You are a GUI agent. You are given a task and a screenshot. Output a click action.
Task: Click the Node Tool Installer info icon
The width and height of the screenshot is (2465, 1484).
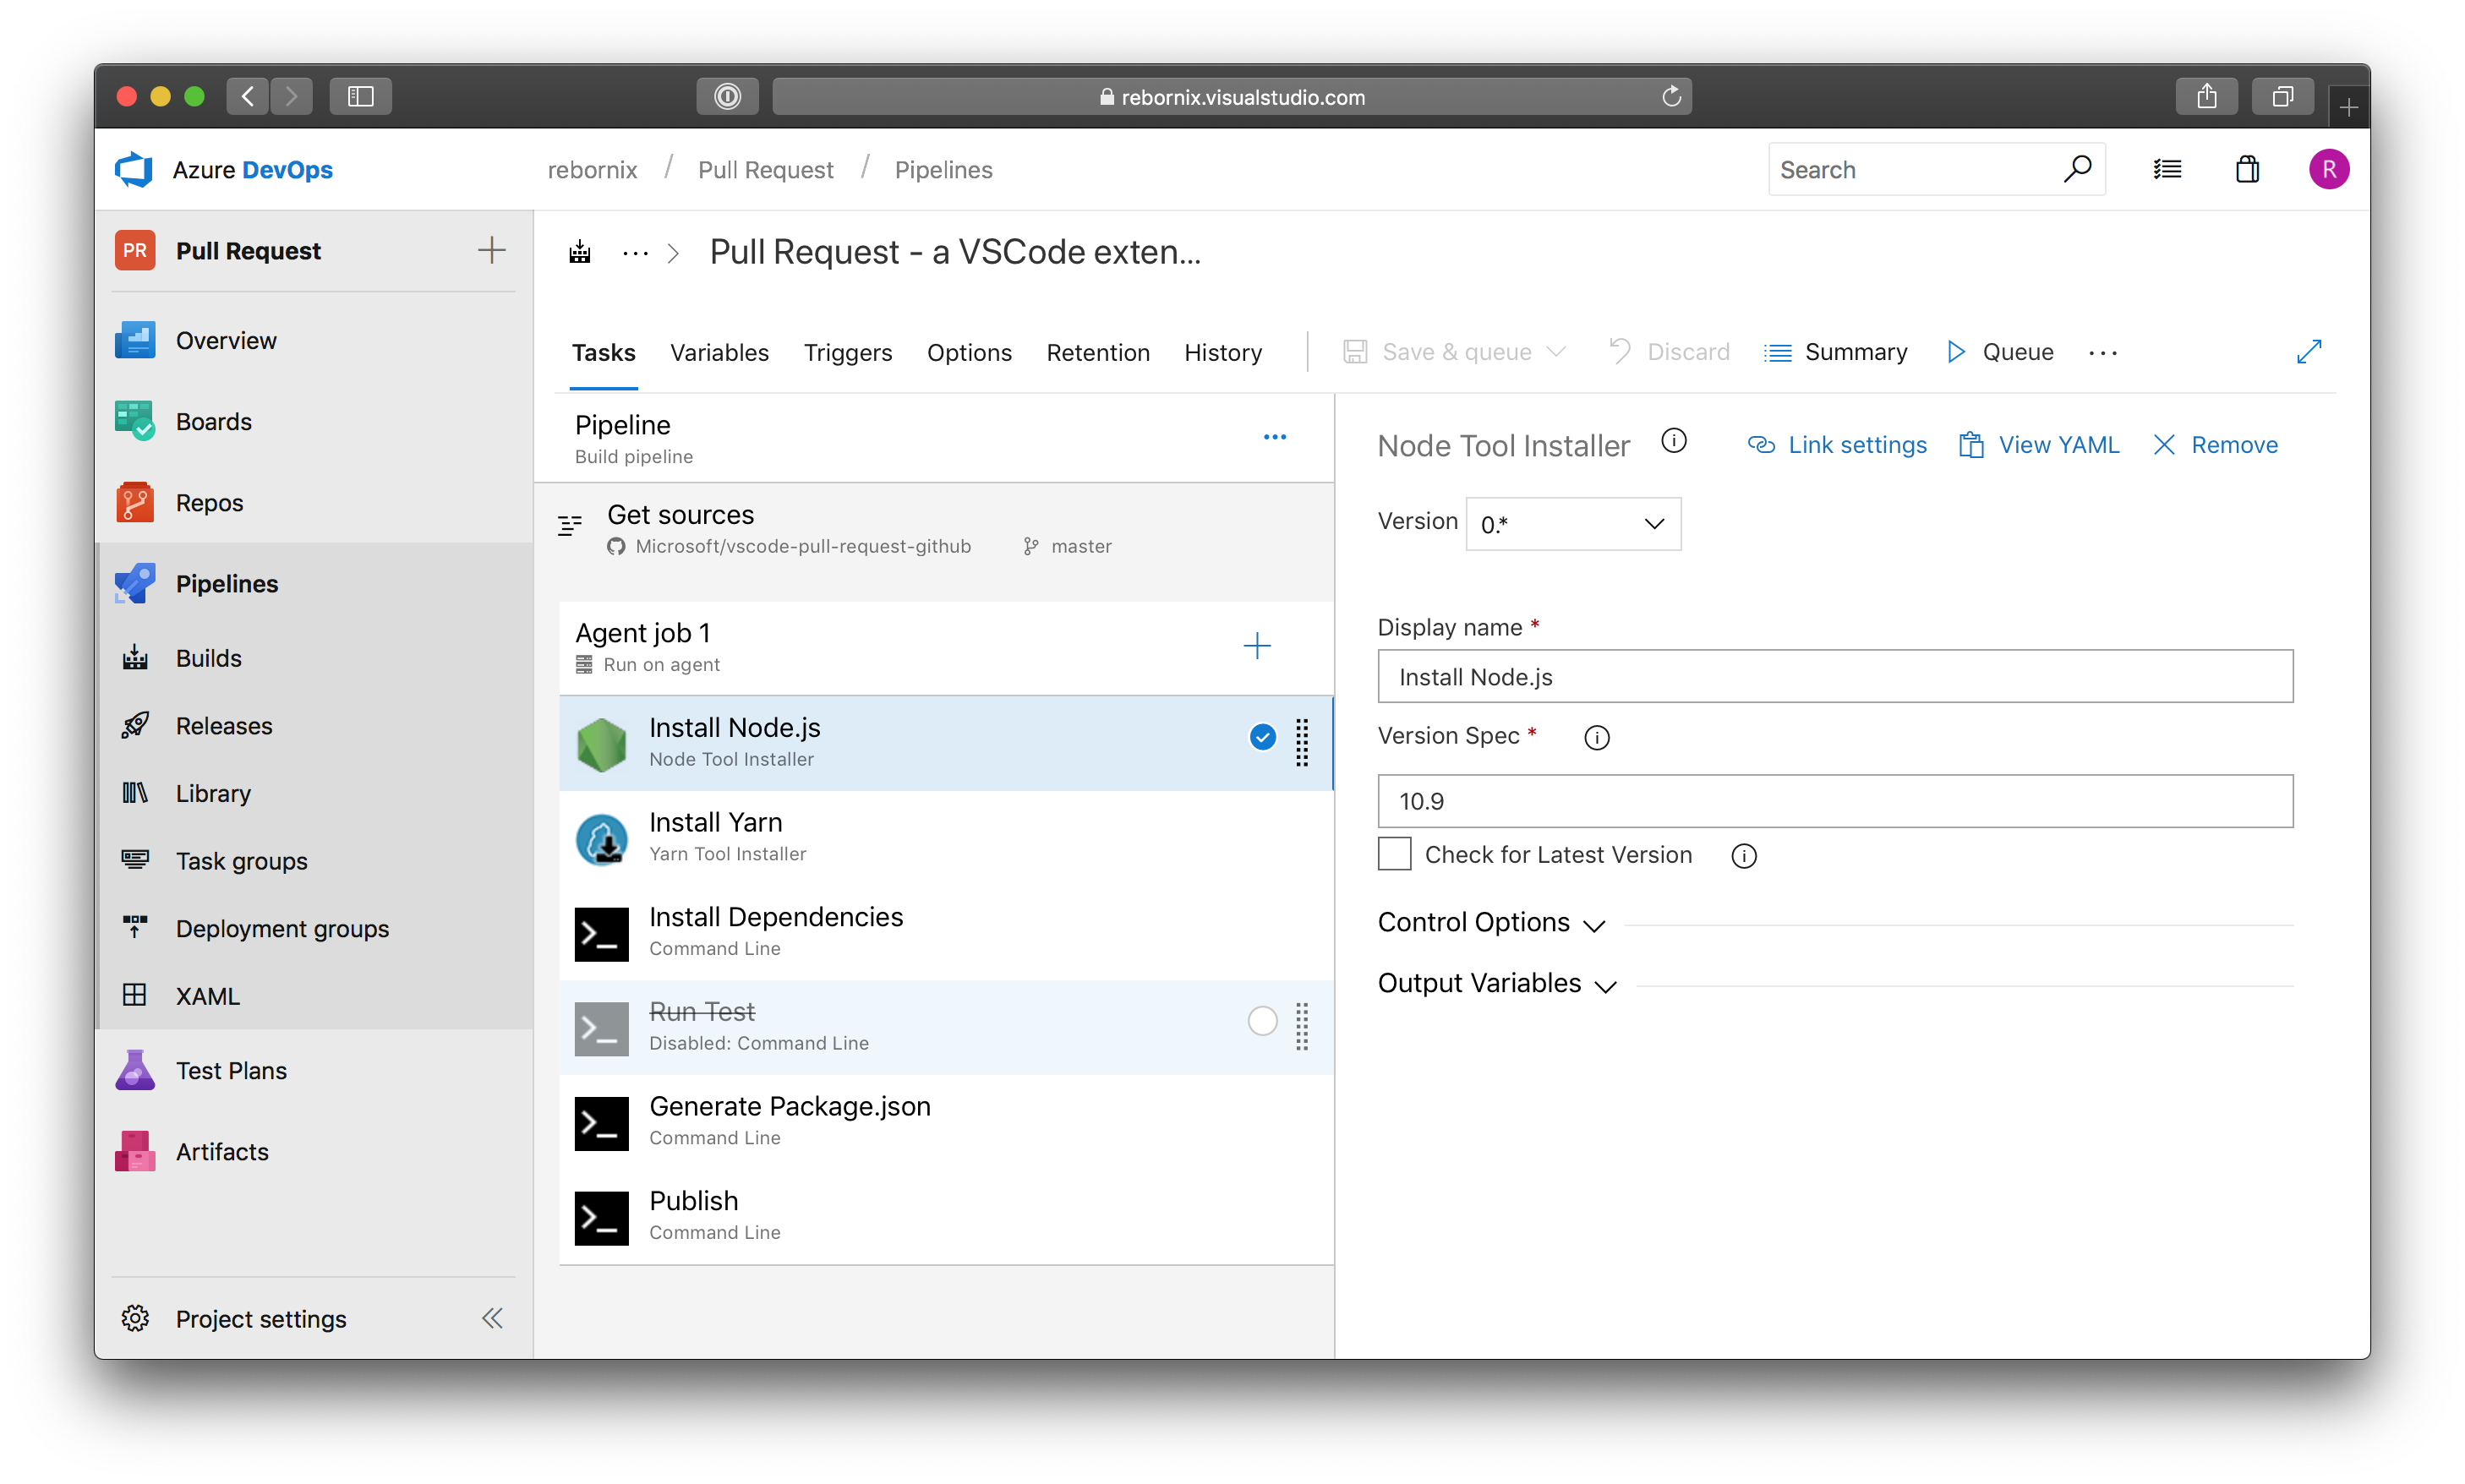coord(1673,441)
